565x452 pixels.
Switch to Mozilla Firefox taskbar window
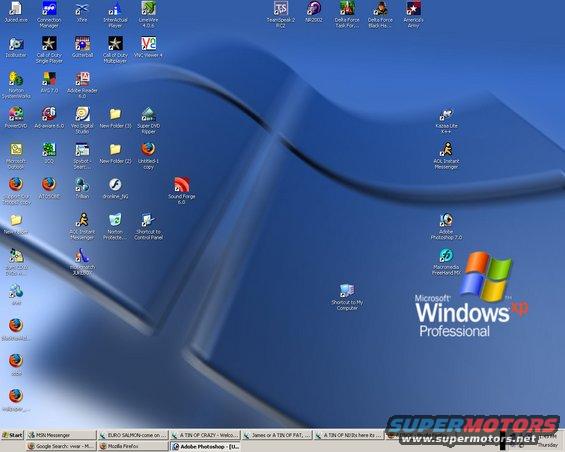pos(133,446)
